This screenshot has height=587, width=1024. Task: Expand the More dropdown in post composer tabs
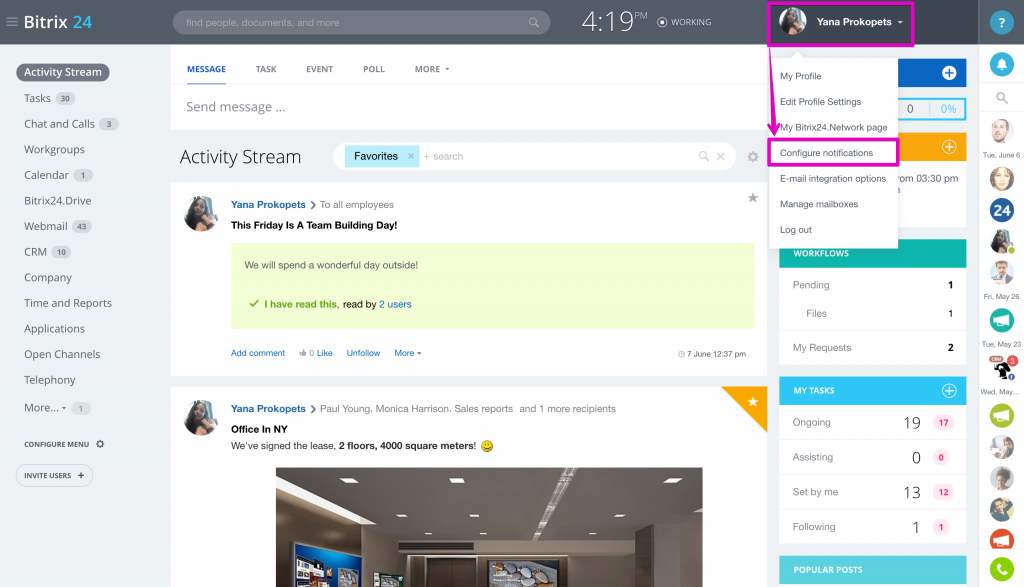tap(432, 69)
